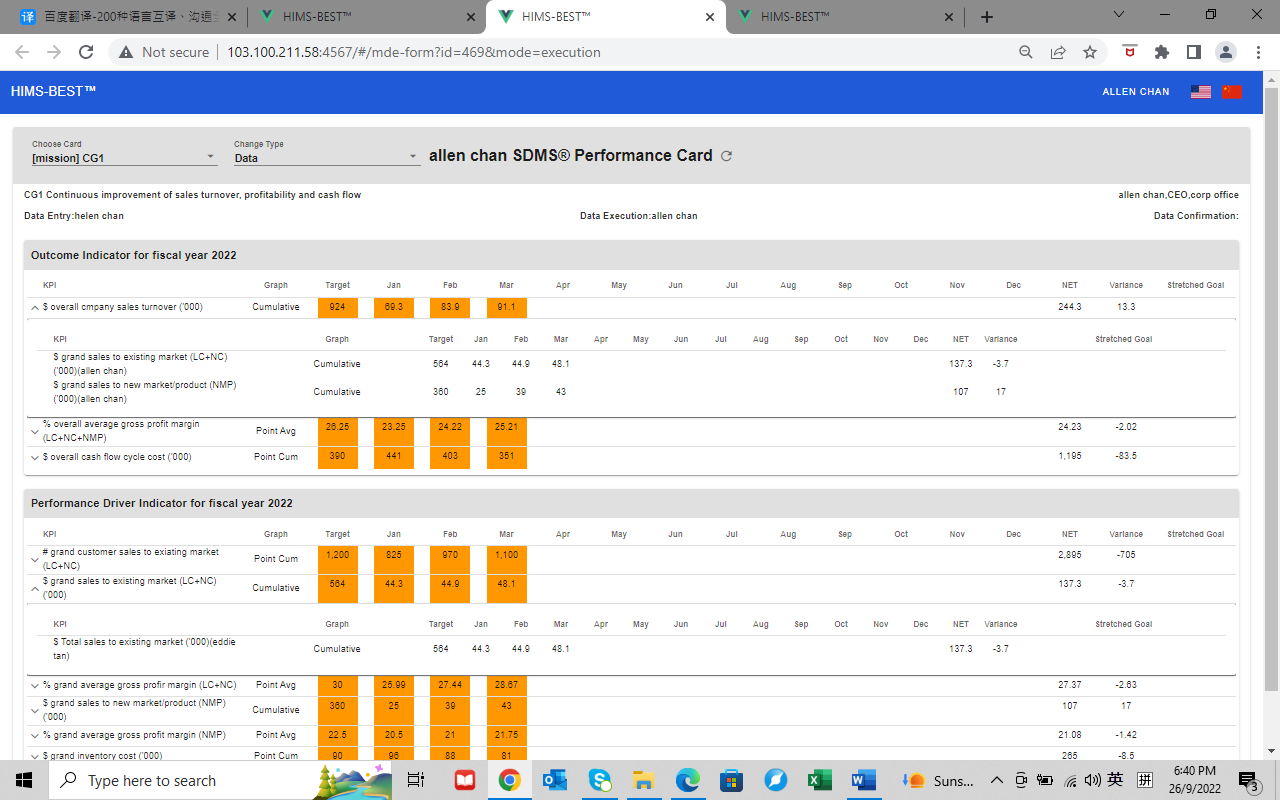Image resolution: width=1280 pixels, height=800 pixels.
Task: Click the zoom magnifier icon in address bar
Action: tap(1026, 52)
